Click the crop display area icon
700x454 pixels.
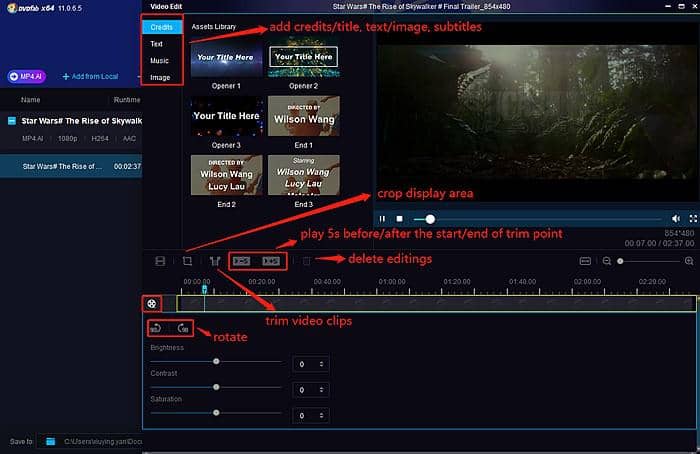pos(187,261)
